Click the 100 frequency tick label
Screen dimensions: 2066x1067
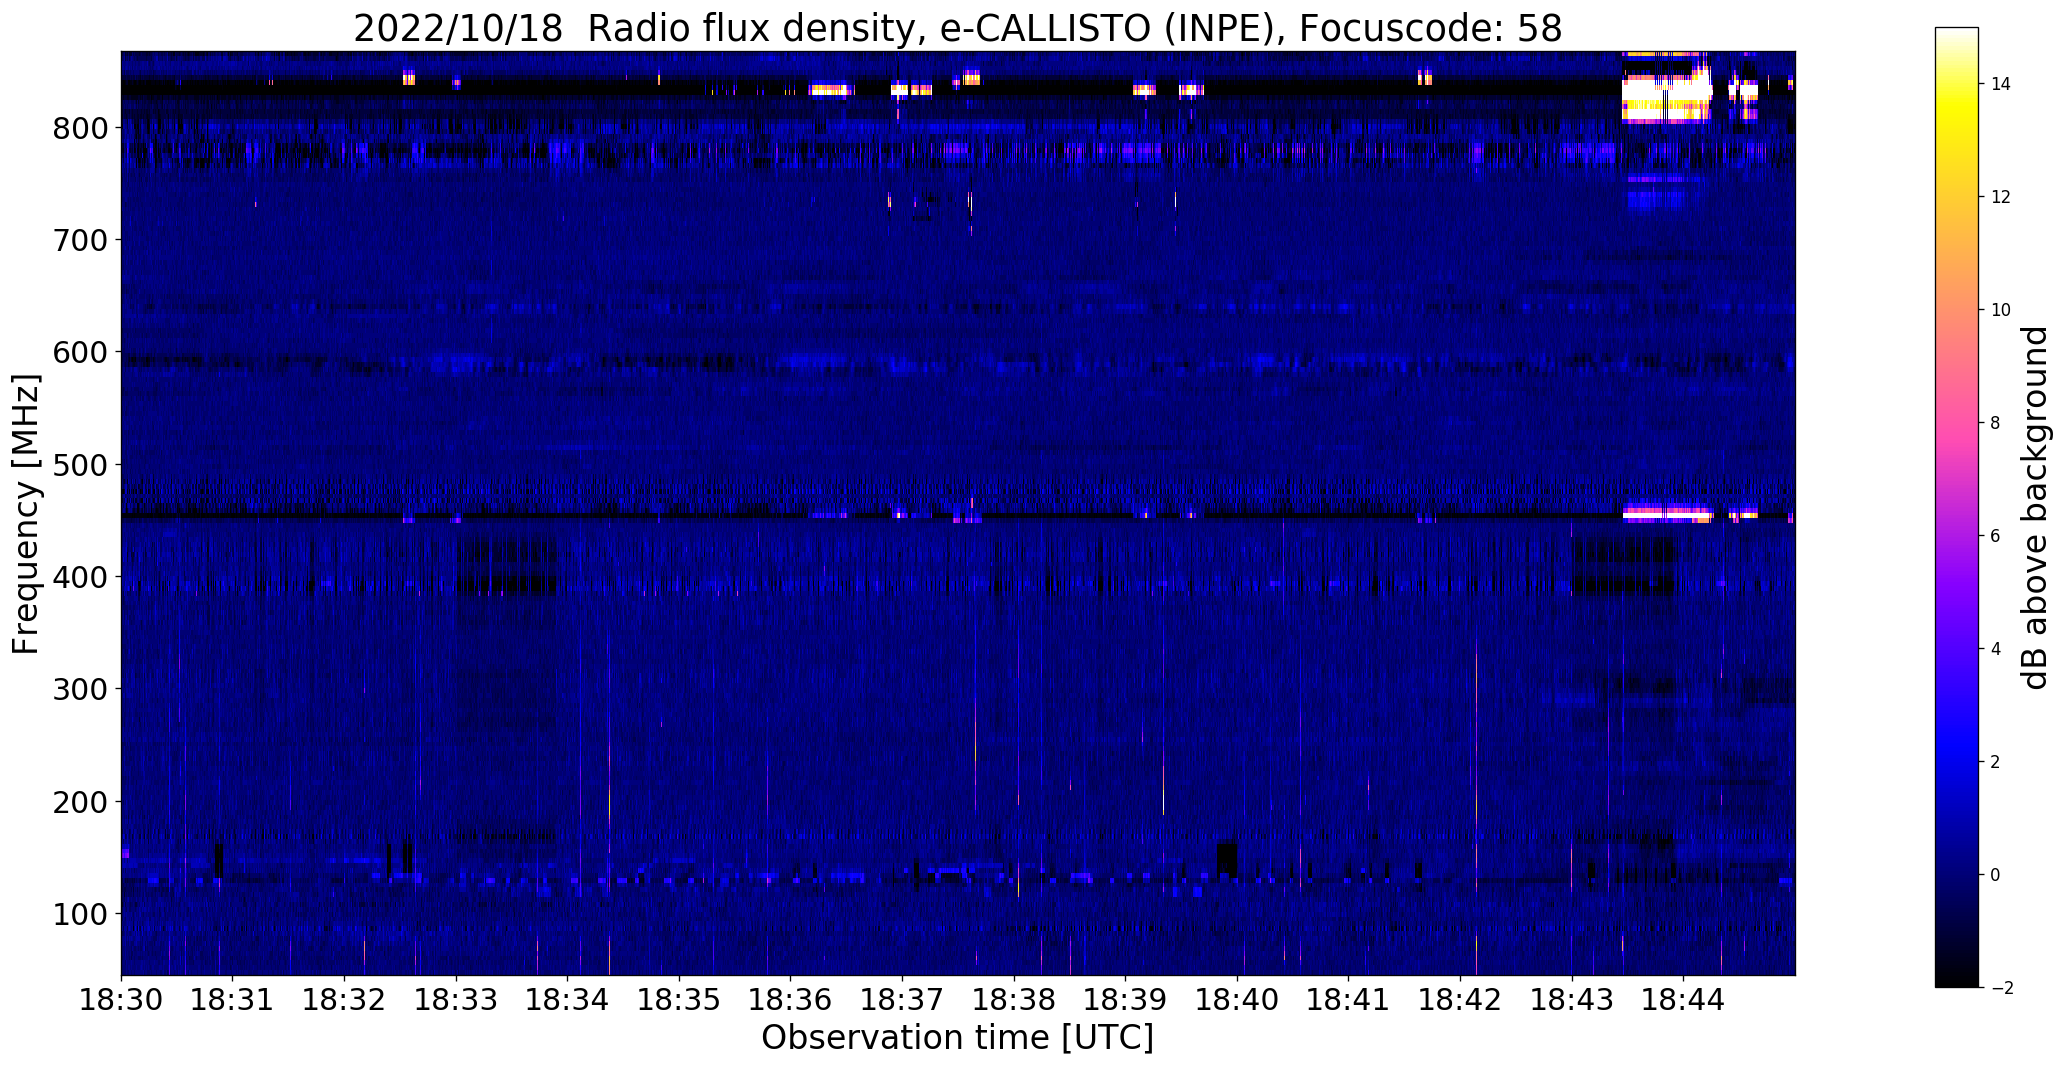(82, 914)
